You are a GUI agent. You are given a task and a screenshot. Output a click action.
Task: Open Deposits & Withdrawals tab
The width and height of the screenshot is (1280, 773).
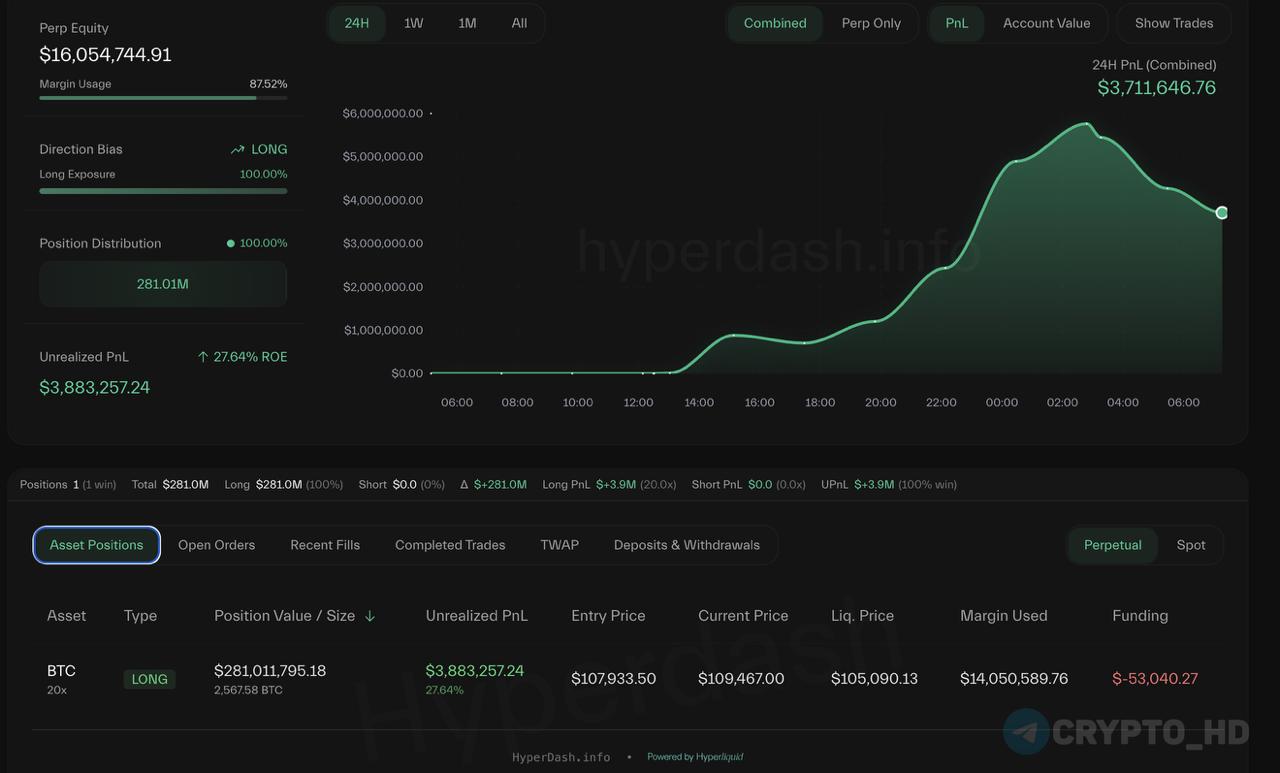tap(687, 545)
